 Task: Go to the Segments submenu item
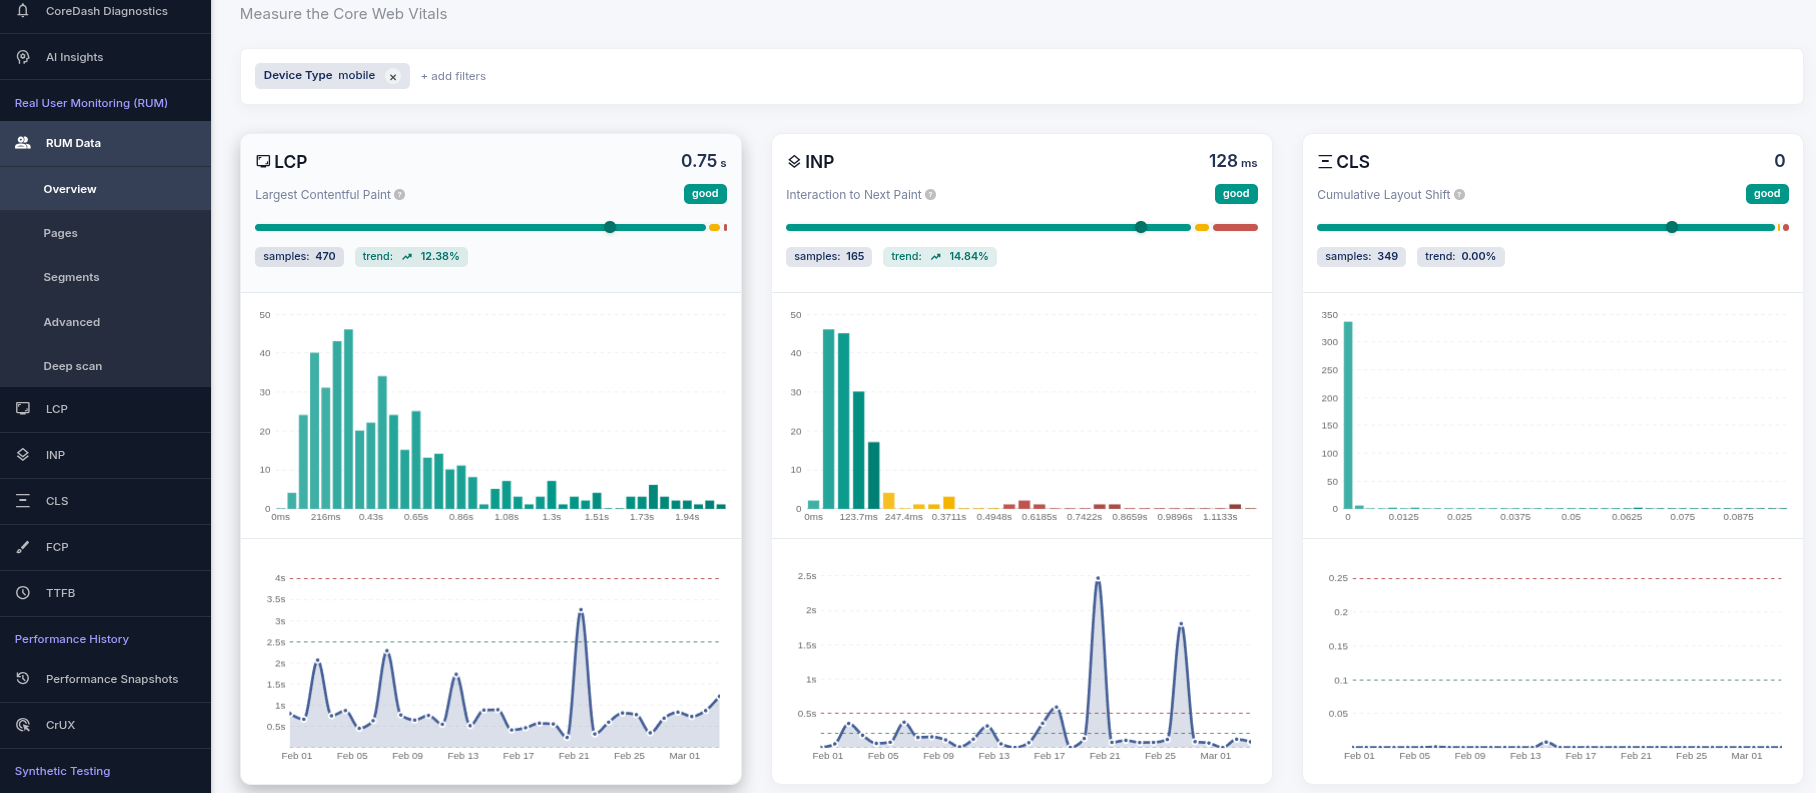(x=71, y=277)
